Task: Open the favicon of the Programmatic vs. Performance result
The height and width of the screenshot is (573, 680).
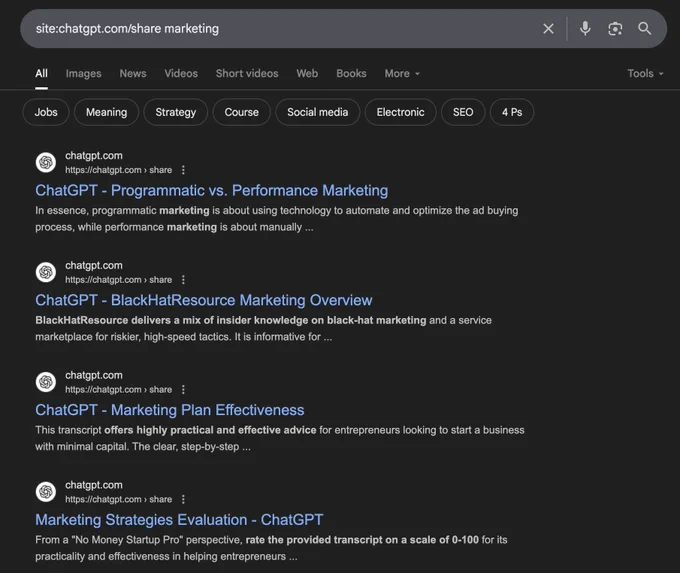Action: [x=46, y=162]
